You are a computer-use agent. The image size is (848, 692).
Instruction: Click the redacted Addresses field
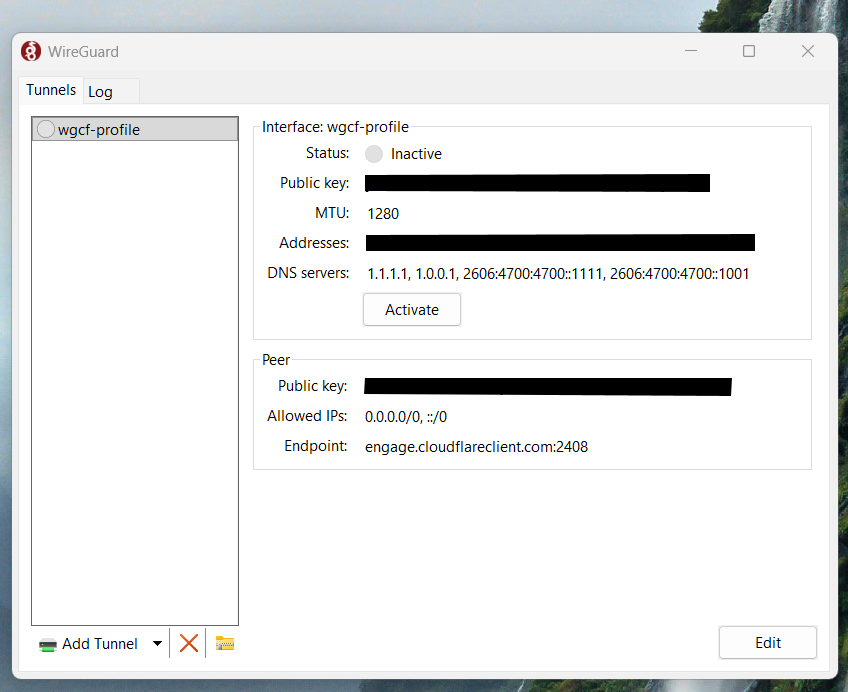[560, 243]
